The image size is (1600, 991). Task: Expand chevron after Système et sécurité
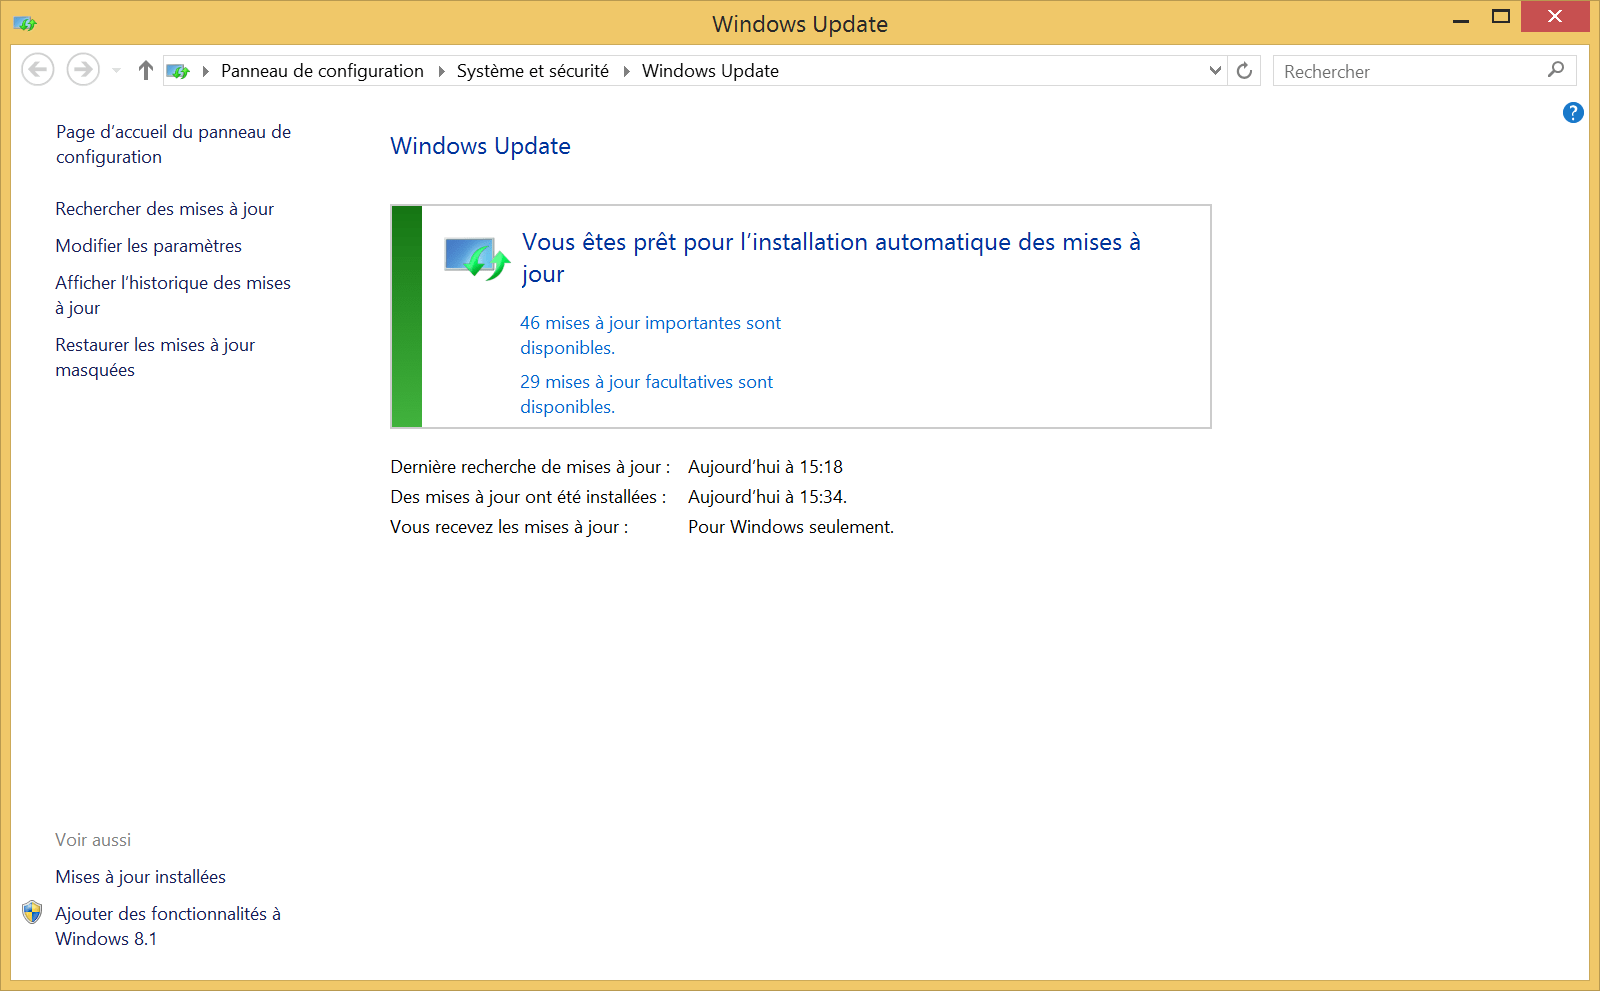point(626,71)
